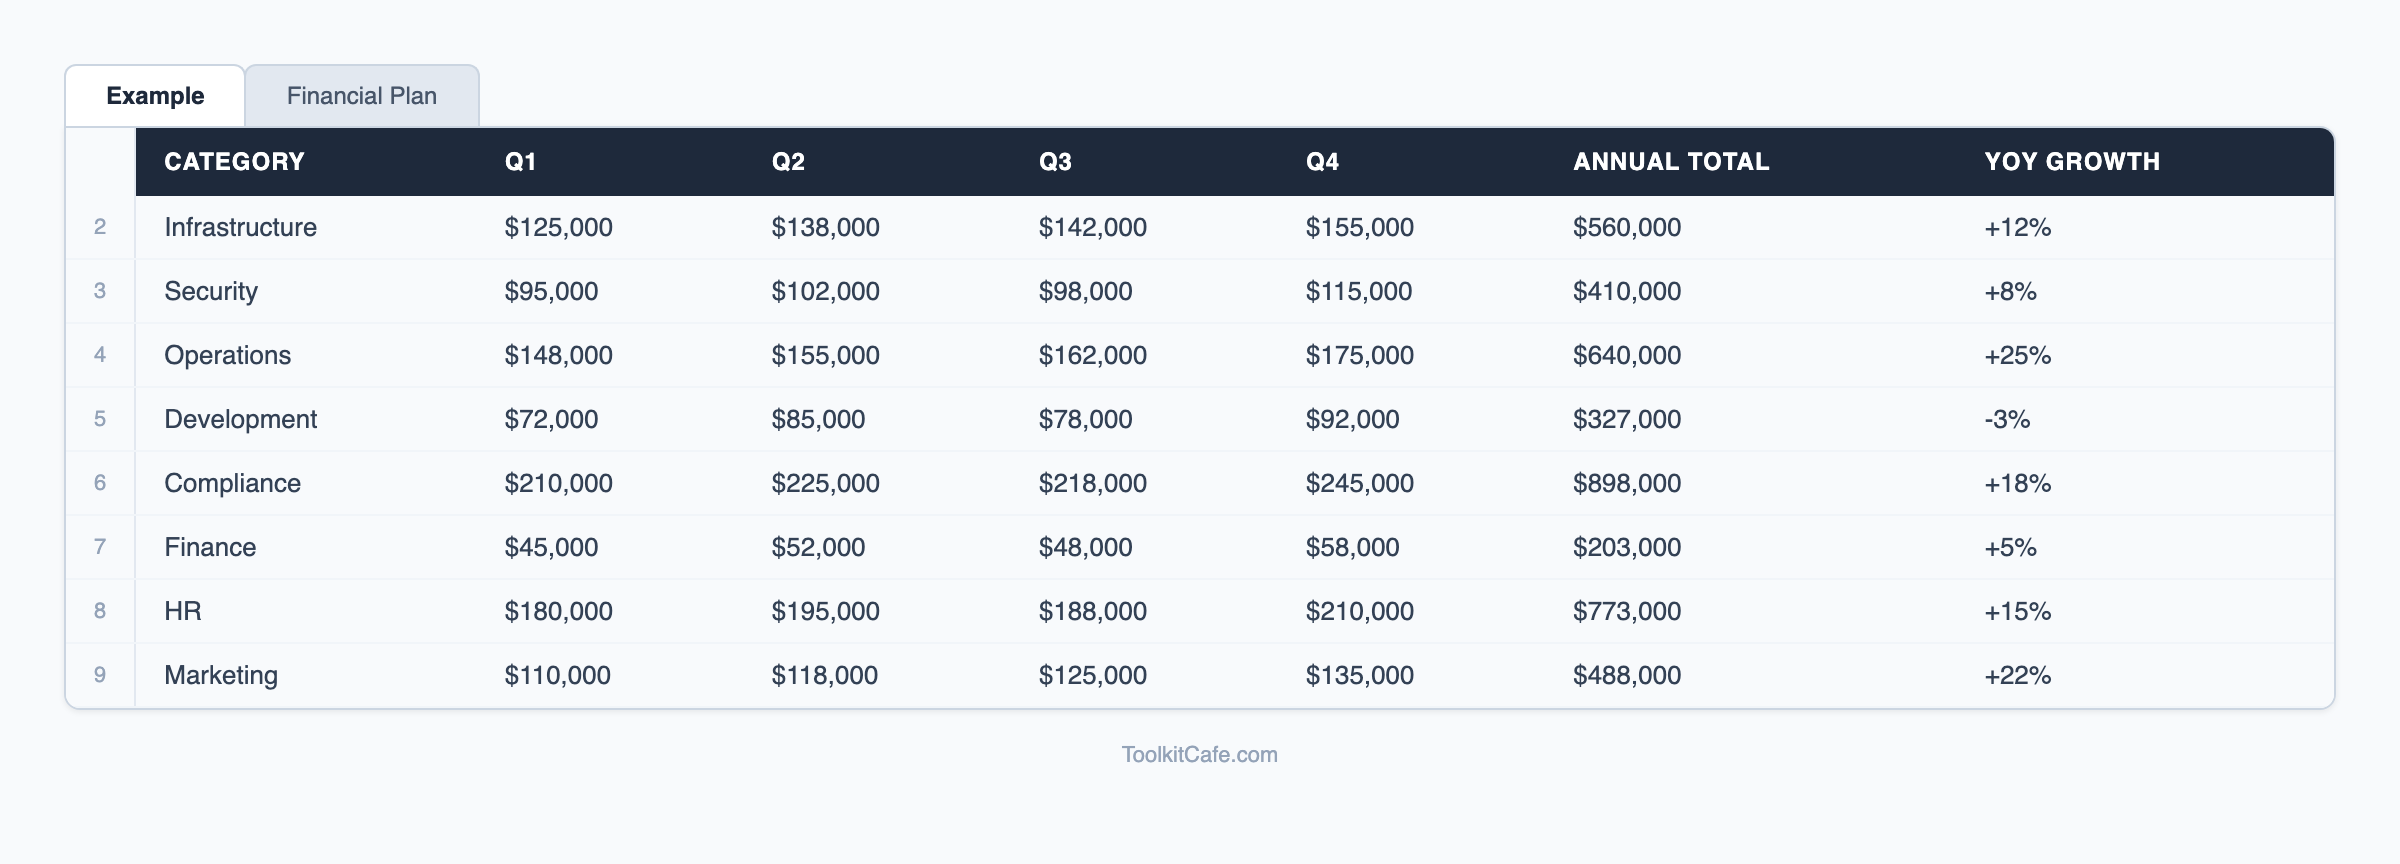Viewport: 2400px width, 864px height.
Task: Click the YOY GROWTH column header
Action: 2072,162
